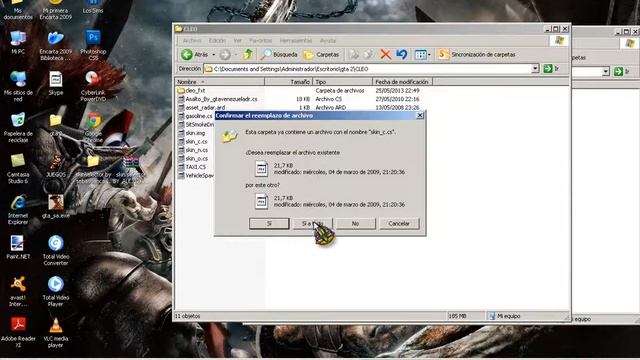Open the Herramientas menu

click(x=296, y=40)
